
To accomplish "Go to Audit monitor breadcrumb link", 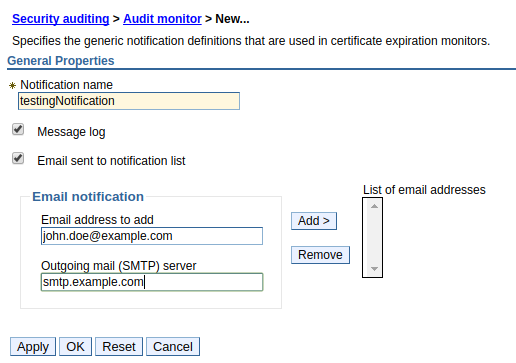I will click(162, 19).
